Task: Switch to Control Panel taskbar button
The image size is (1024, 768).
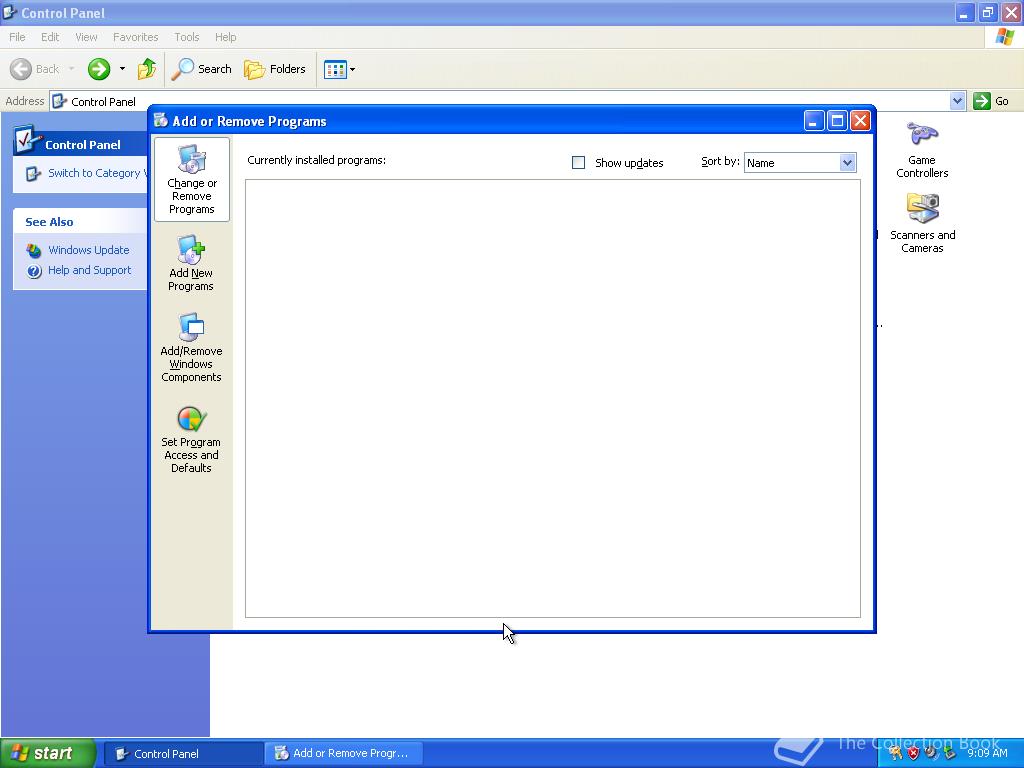Action: coord(184,754)
